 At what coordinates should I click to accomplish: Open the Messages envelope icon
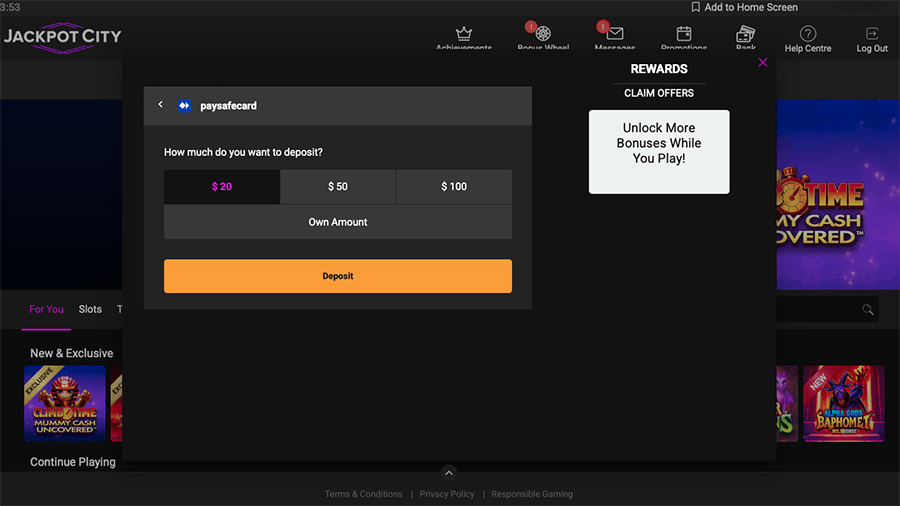point(615,33)
